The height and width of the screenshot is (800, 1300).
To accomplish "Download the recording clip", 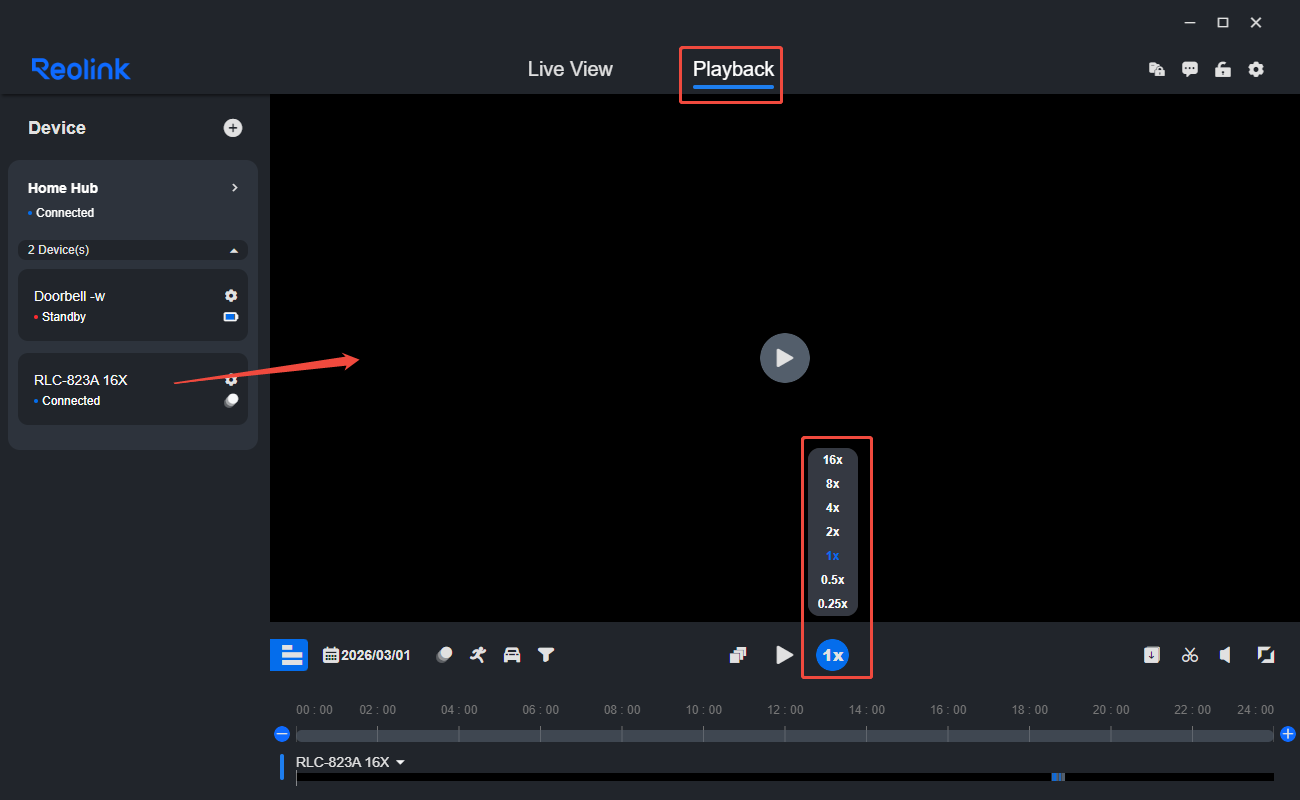I will 1152,655.
